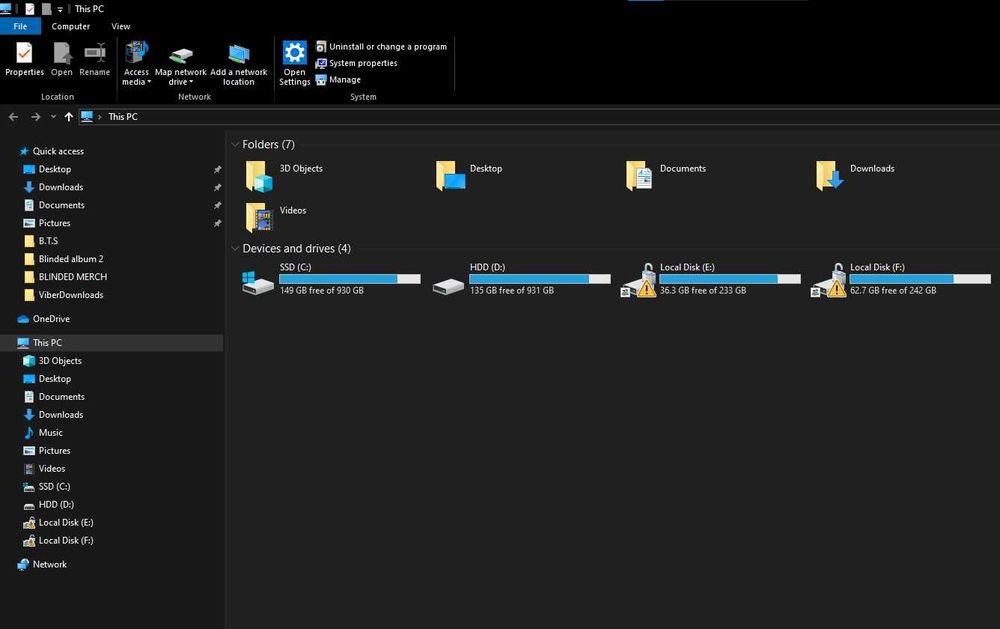Open the BLINDED MERCH folder
Image resolution: width=1000 pixels, height=629 pixels.
pos(72,276)
